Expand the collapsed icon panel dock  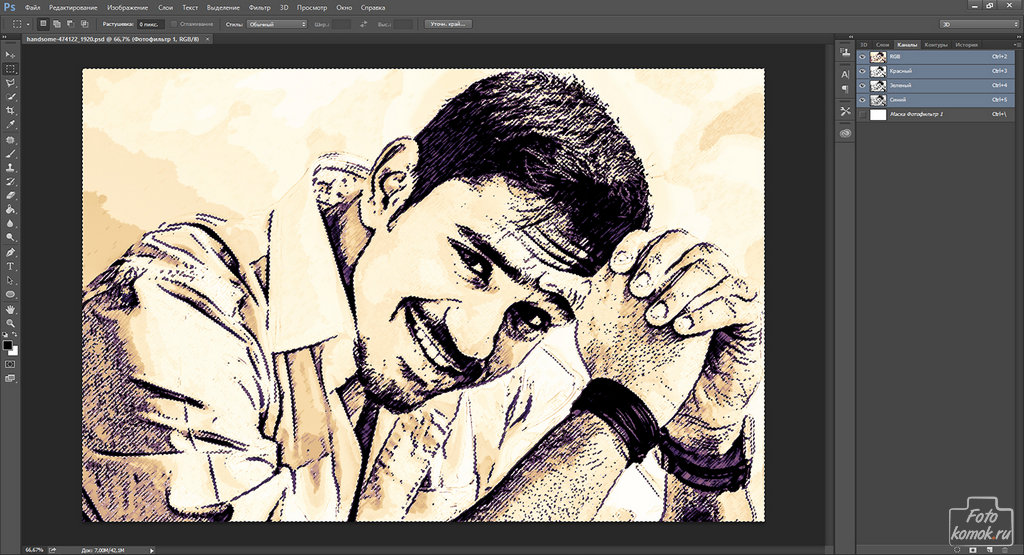coord(851,37)
